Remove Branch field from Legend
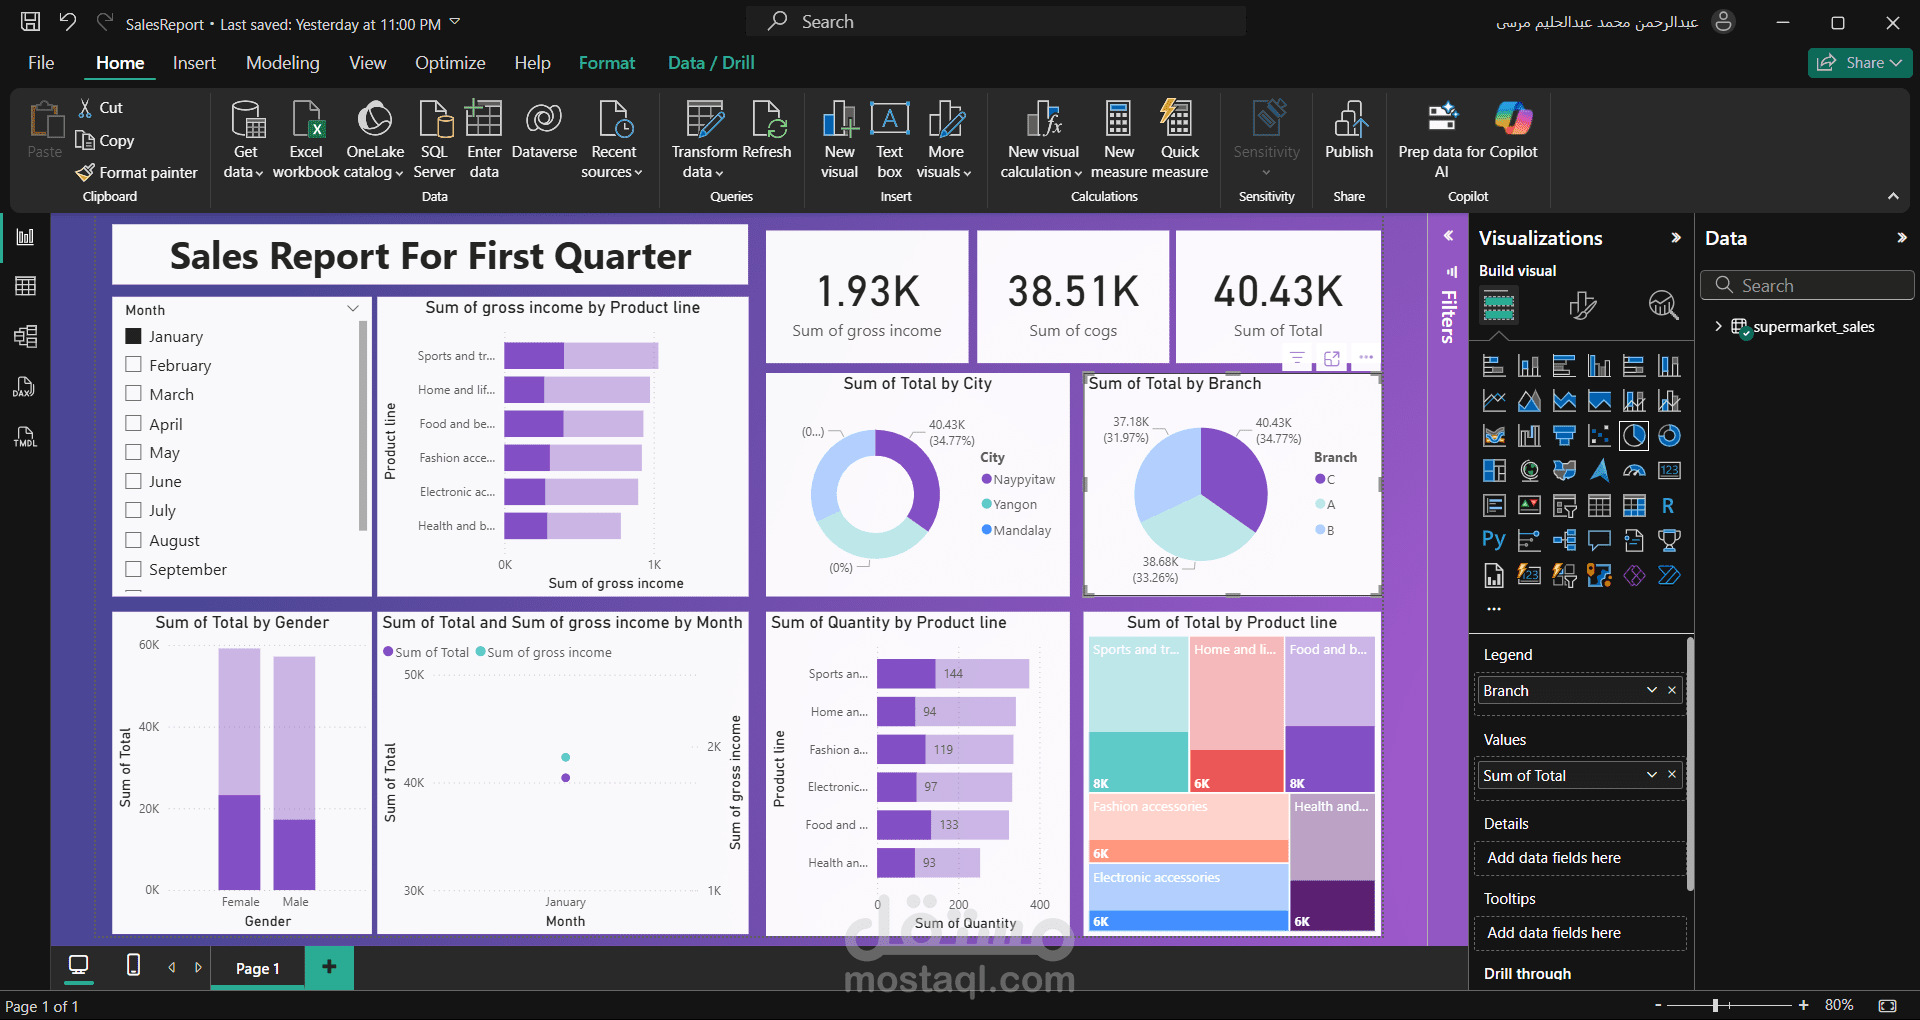The image size is (1920, 1020). 1672,690
